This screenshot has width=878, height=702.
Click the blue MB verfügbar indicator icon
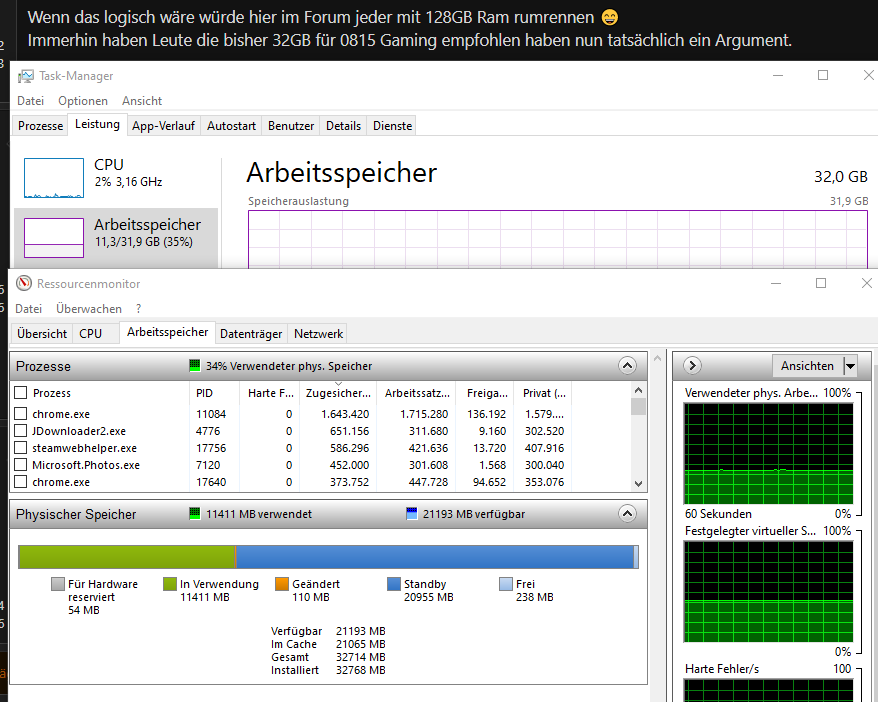click(x=412, y=513)
